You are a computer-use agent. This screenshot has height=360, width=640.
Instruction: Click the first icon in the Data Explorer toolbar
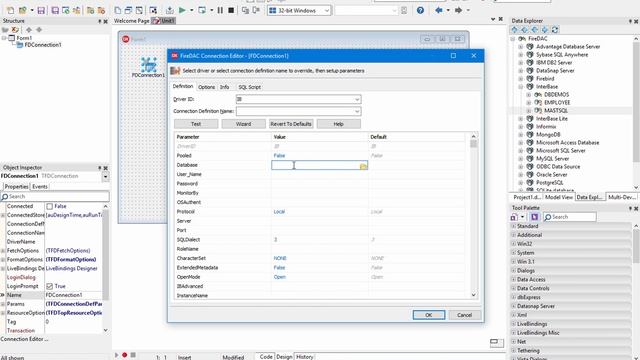[514, 30]
